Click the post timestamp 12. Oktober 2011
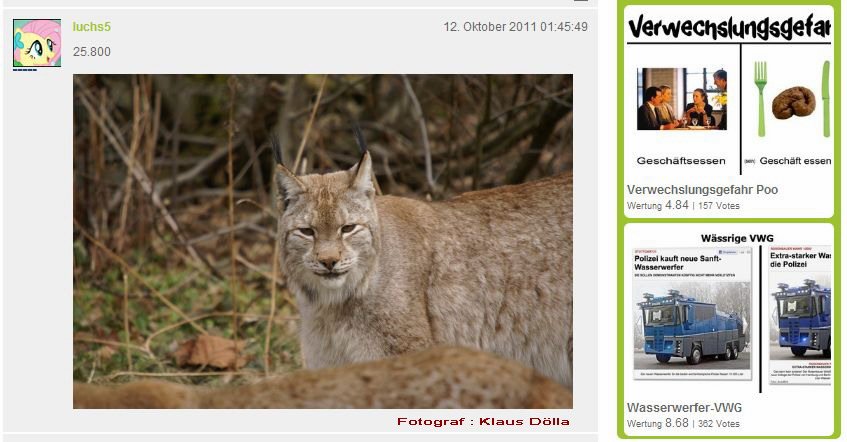Image resolution: width=847 pixels, height=442 pixels. click(515, 26)
